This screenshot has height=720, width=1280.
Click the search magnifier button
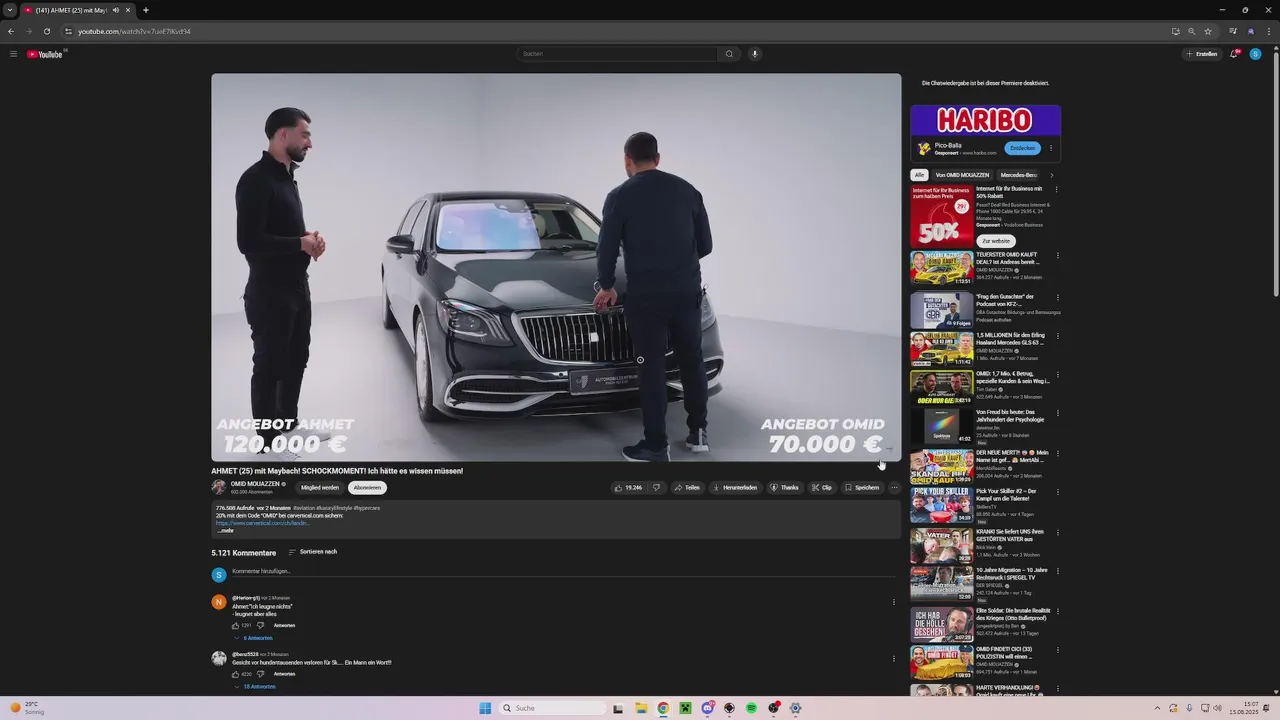(729, 54)
